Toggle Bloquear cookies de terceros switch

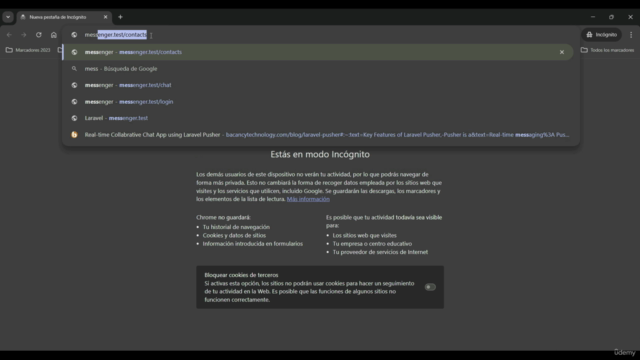pyautogui.click(x=430, y=287)
